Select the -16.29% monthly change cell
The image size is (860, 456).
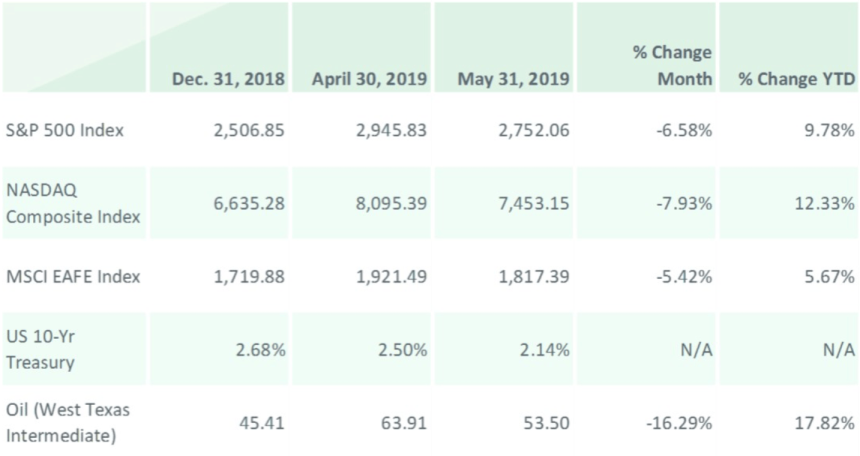pyautogui.click(x=678, y=423)
